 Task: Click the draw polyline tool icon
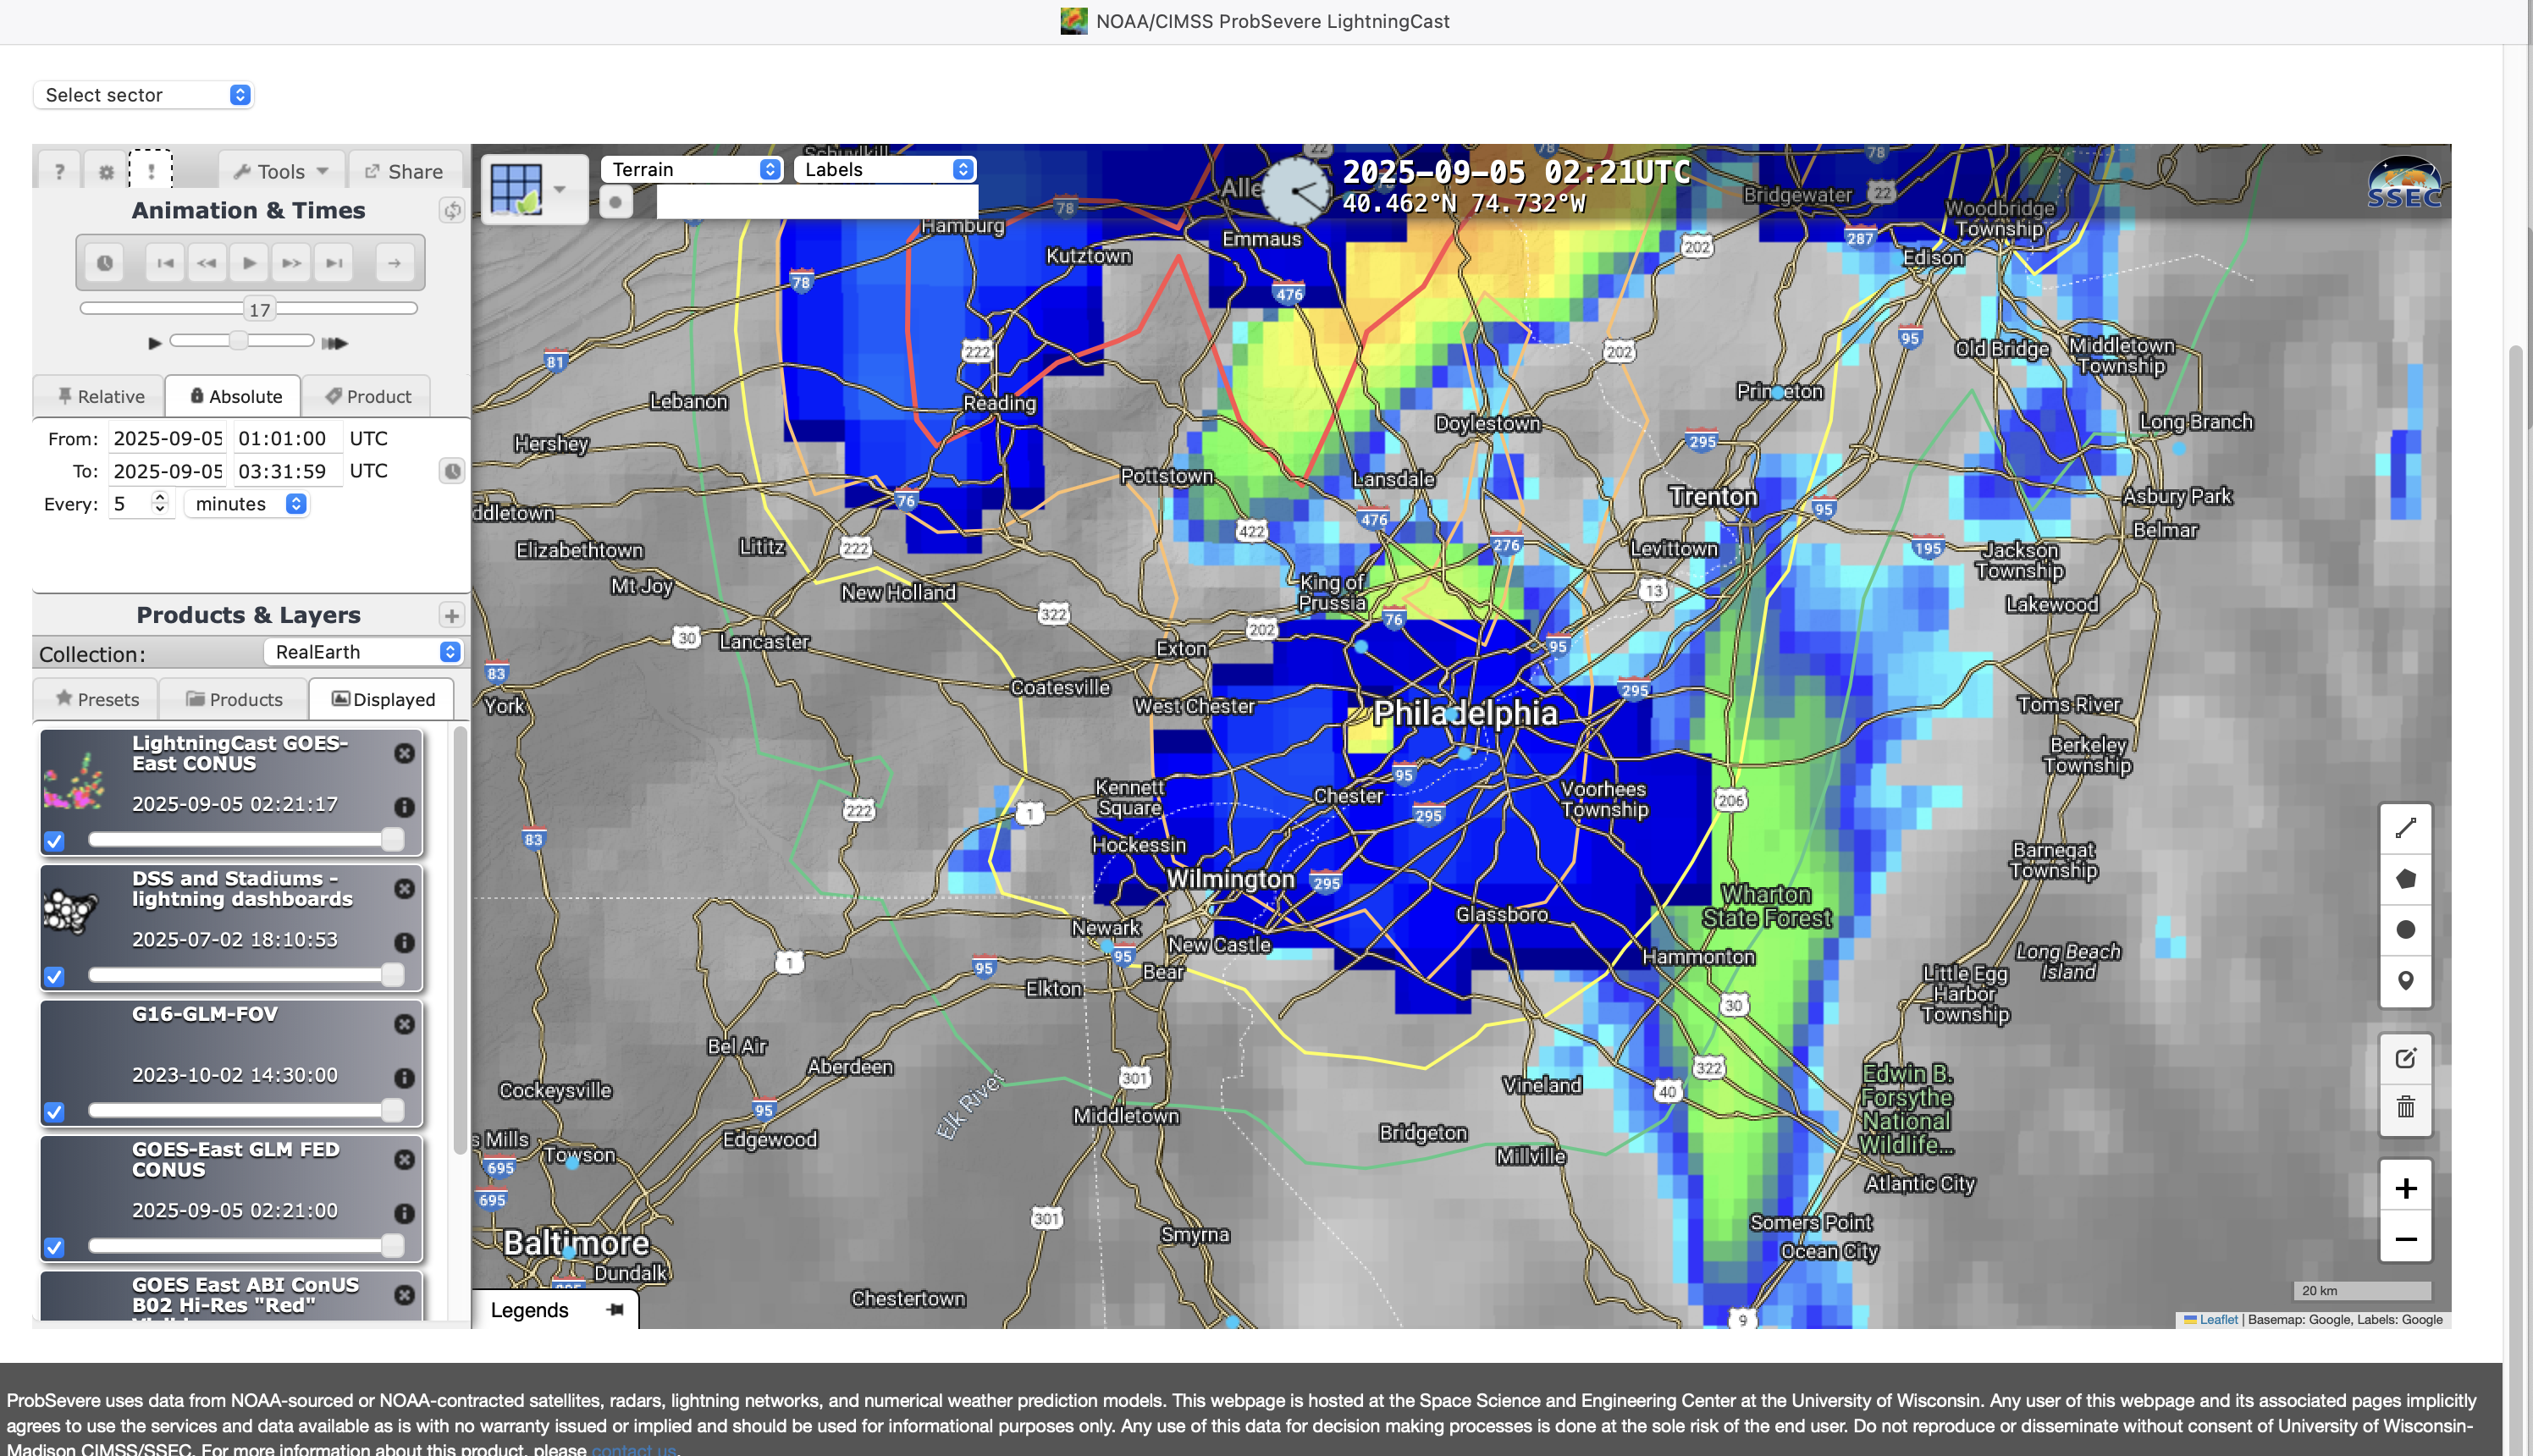click(2405, 828)
